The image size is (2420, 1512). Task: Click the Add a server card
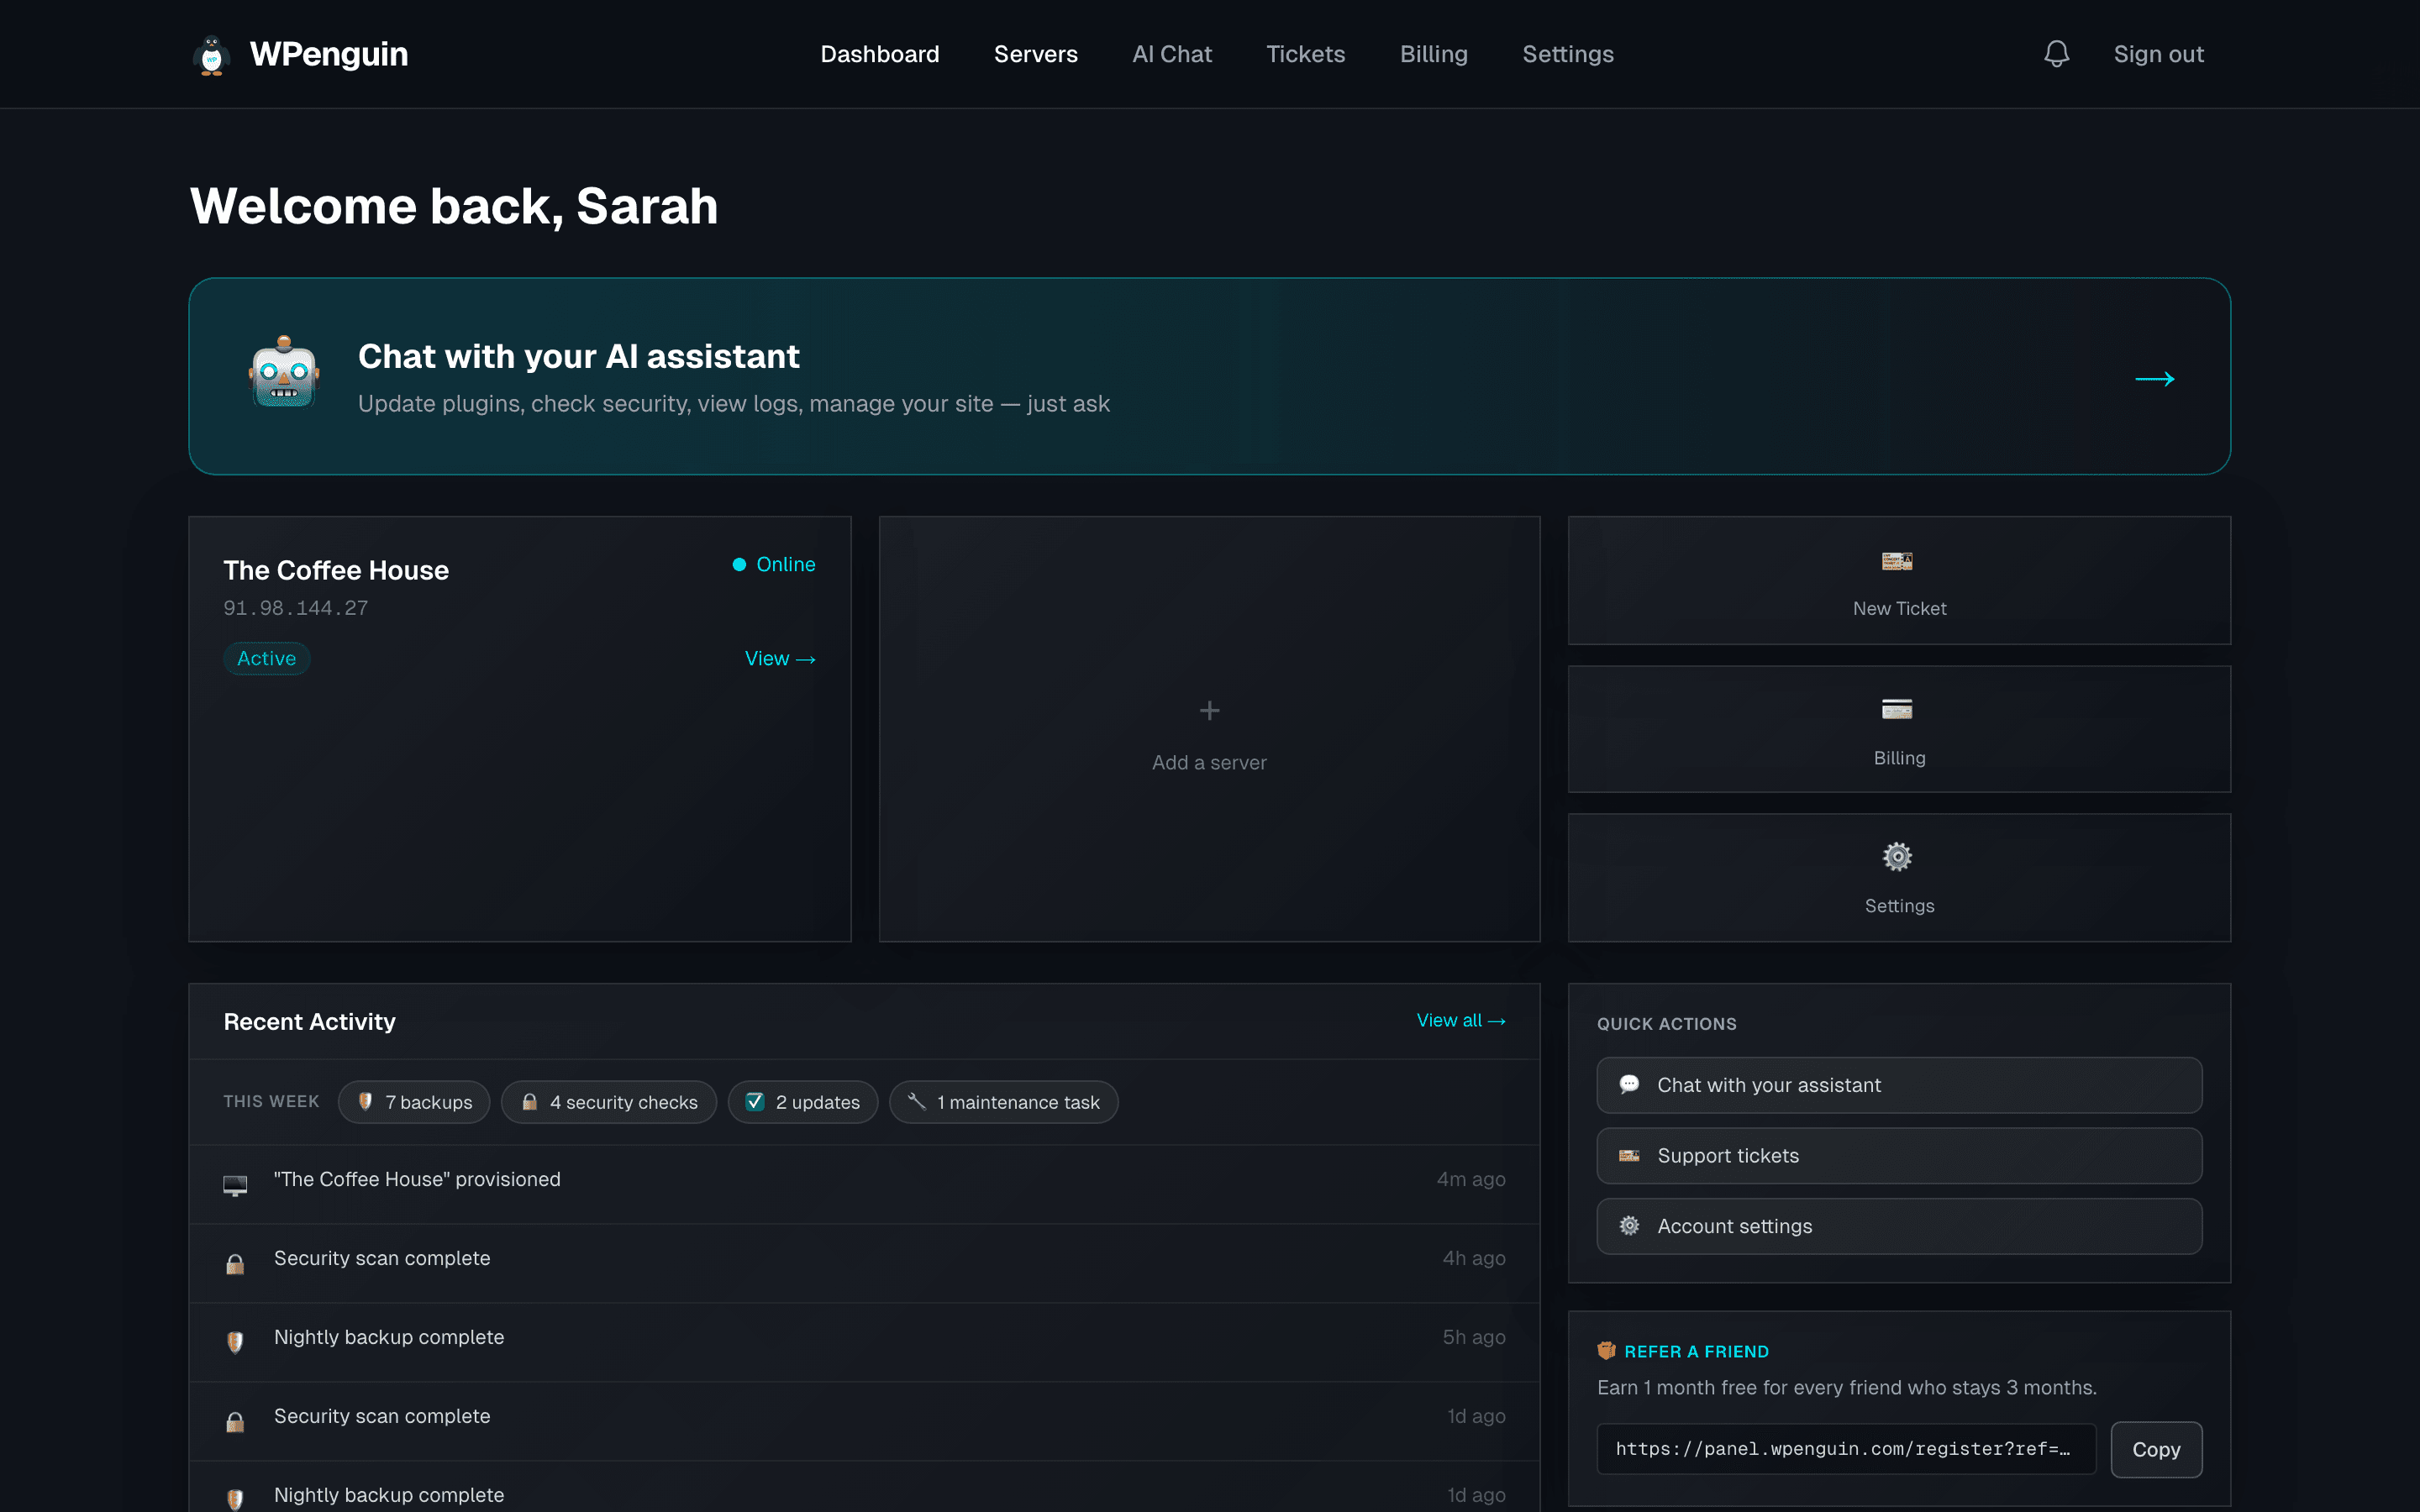tap(1209, 729)
